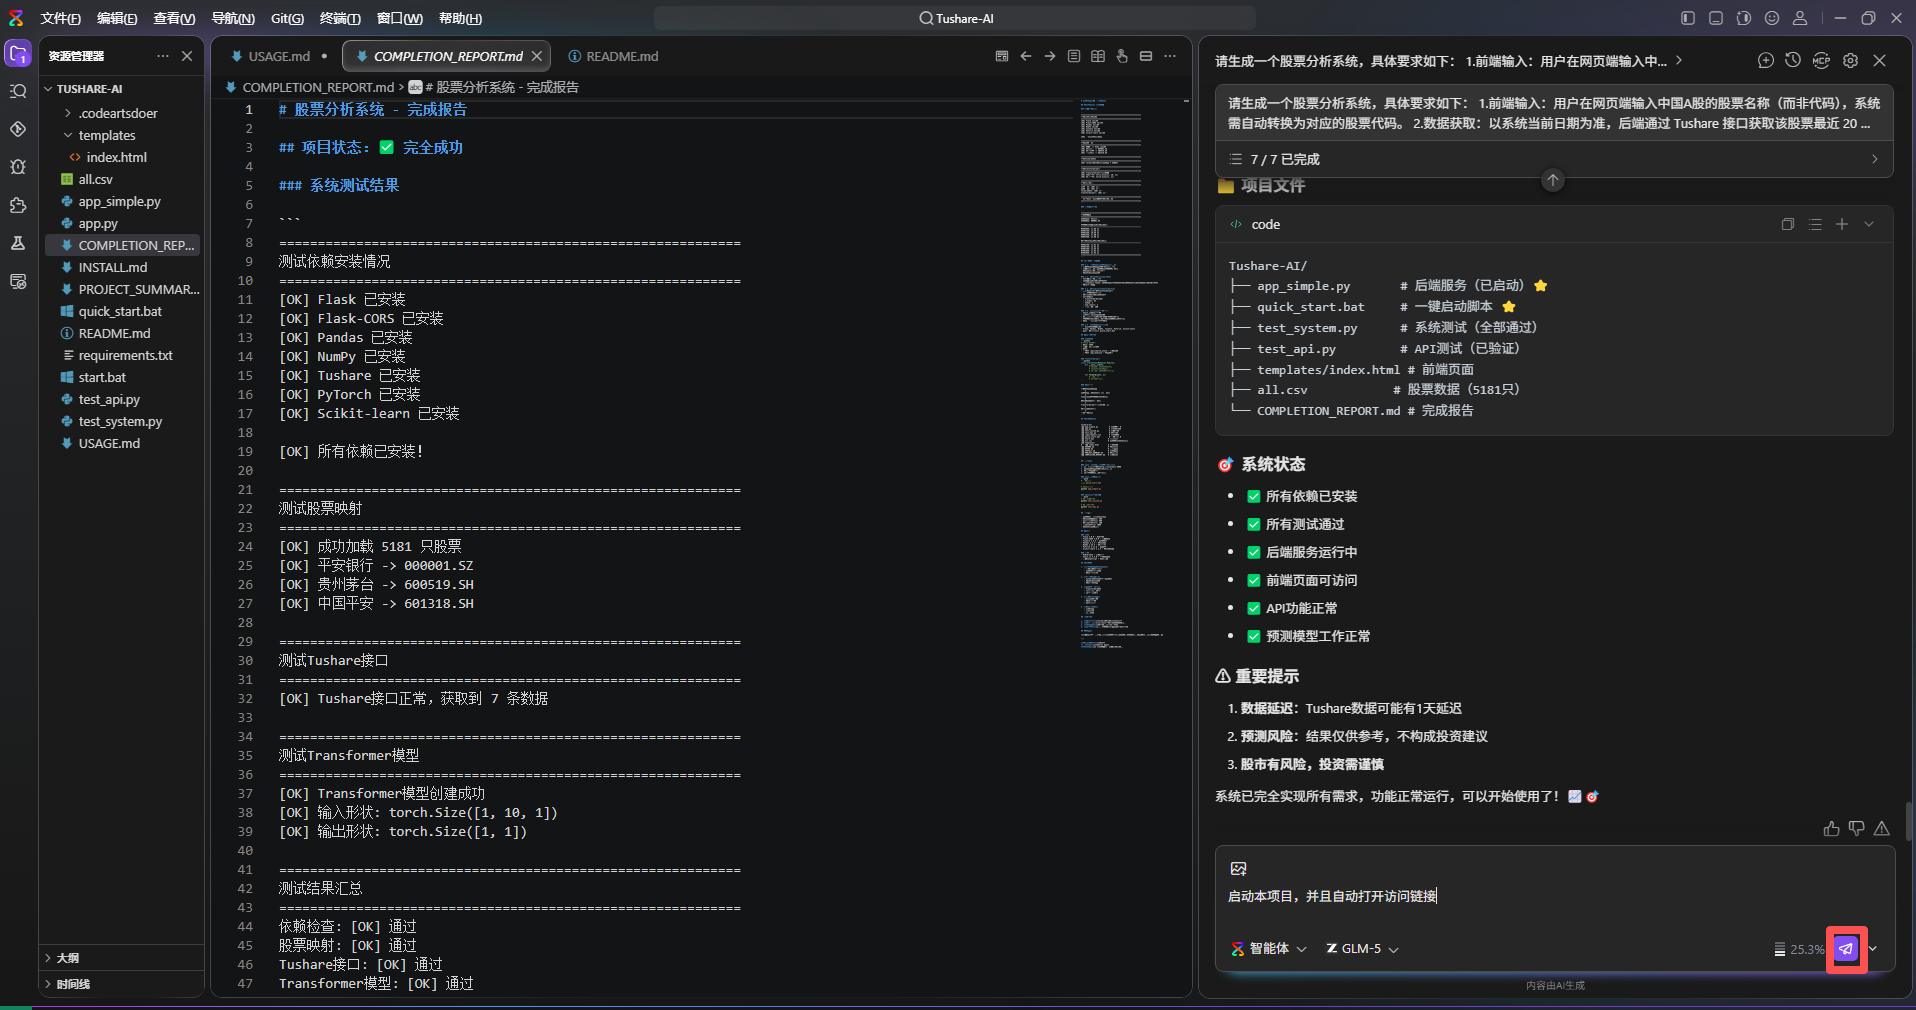This screenshot has height=1010, width=1916.
Task: Open the Testing flask view
Action: click(18, 243)
